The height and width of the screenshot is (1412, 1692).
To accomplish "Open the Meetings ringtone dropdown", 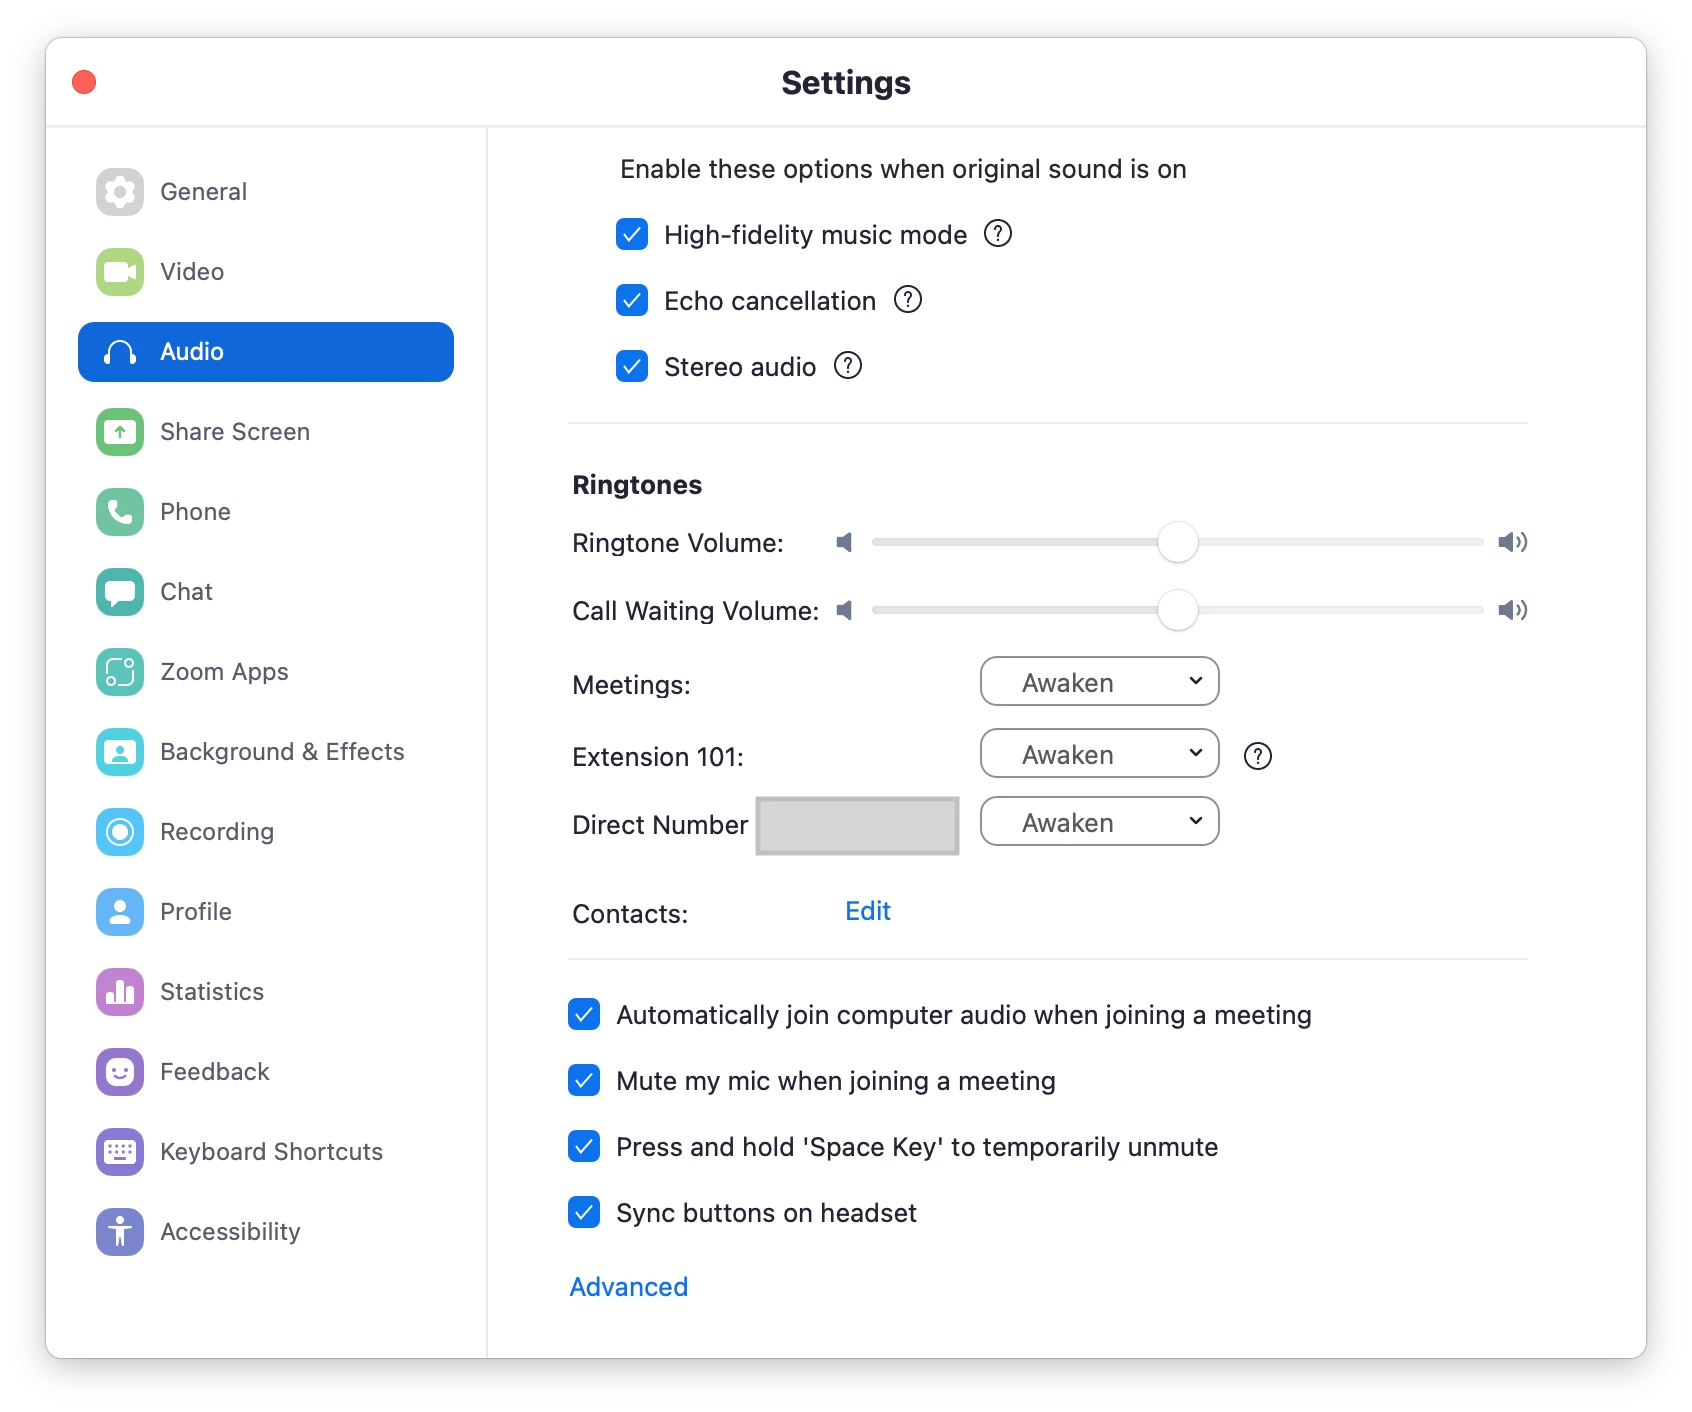I will click(1100, 682).
